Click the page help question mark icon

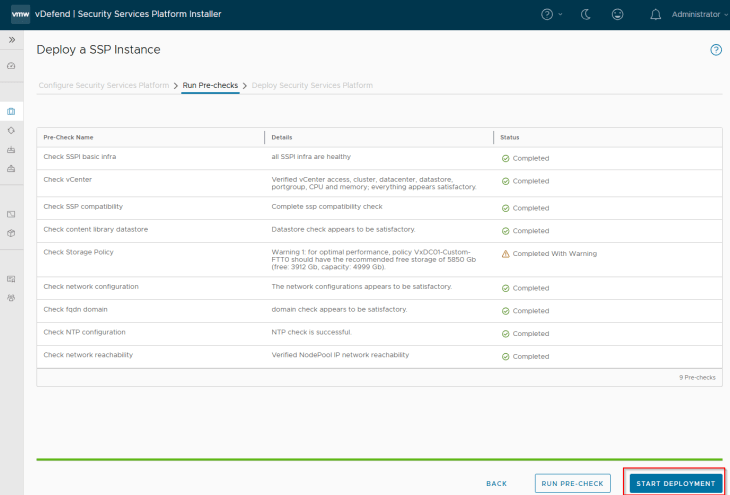(x=716, y=50)
